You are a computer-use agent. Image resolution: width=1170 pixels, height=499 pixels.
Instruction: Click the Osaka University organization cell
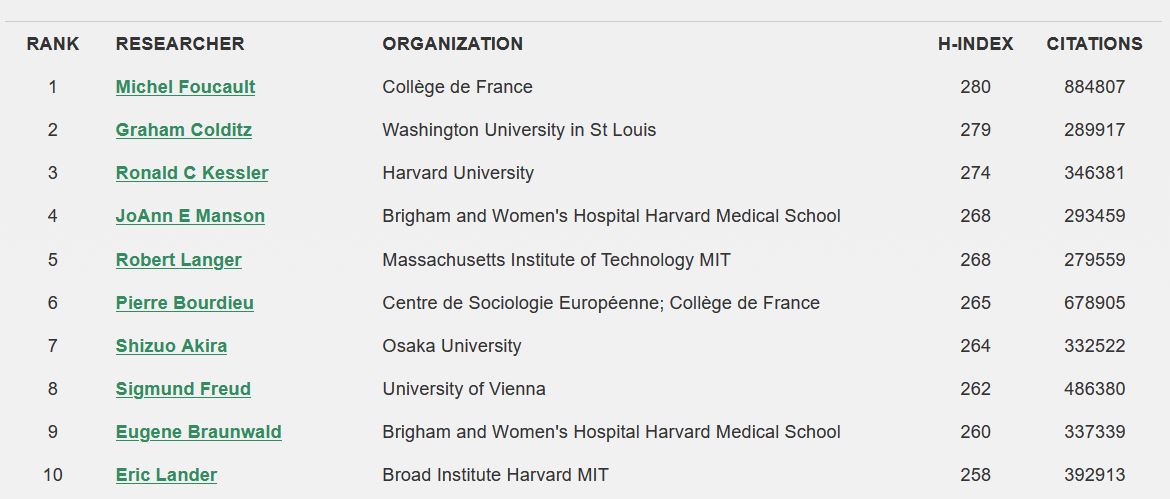click(452, 346)
